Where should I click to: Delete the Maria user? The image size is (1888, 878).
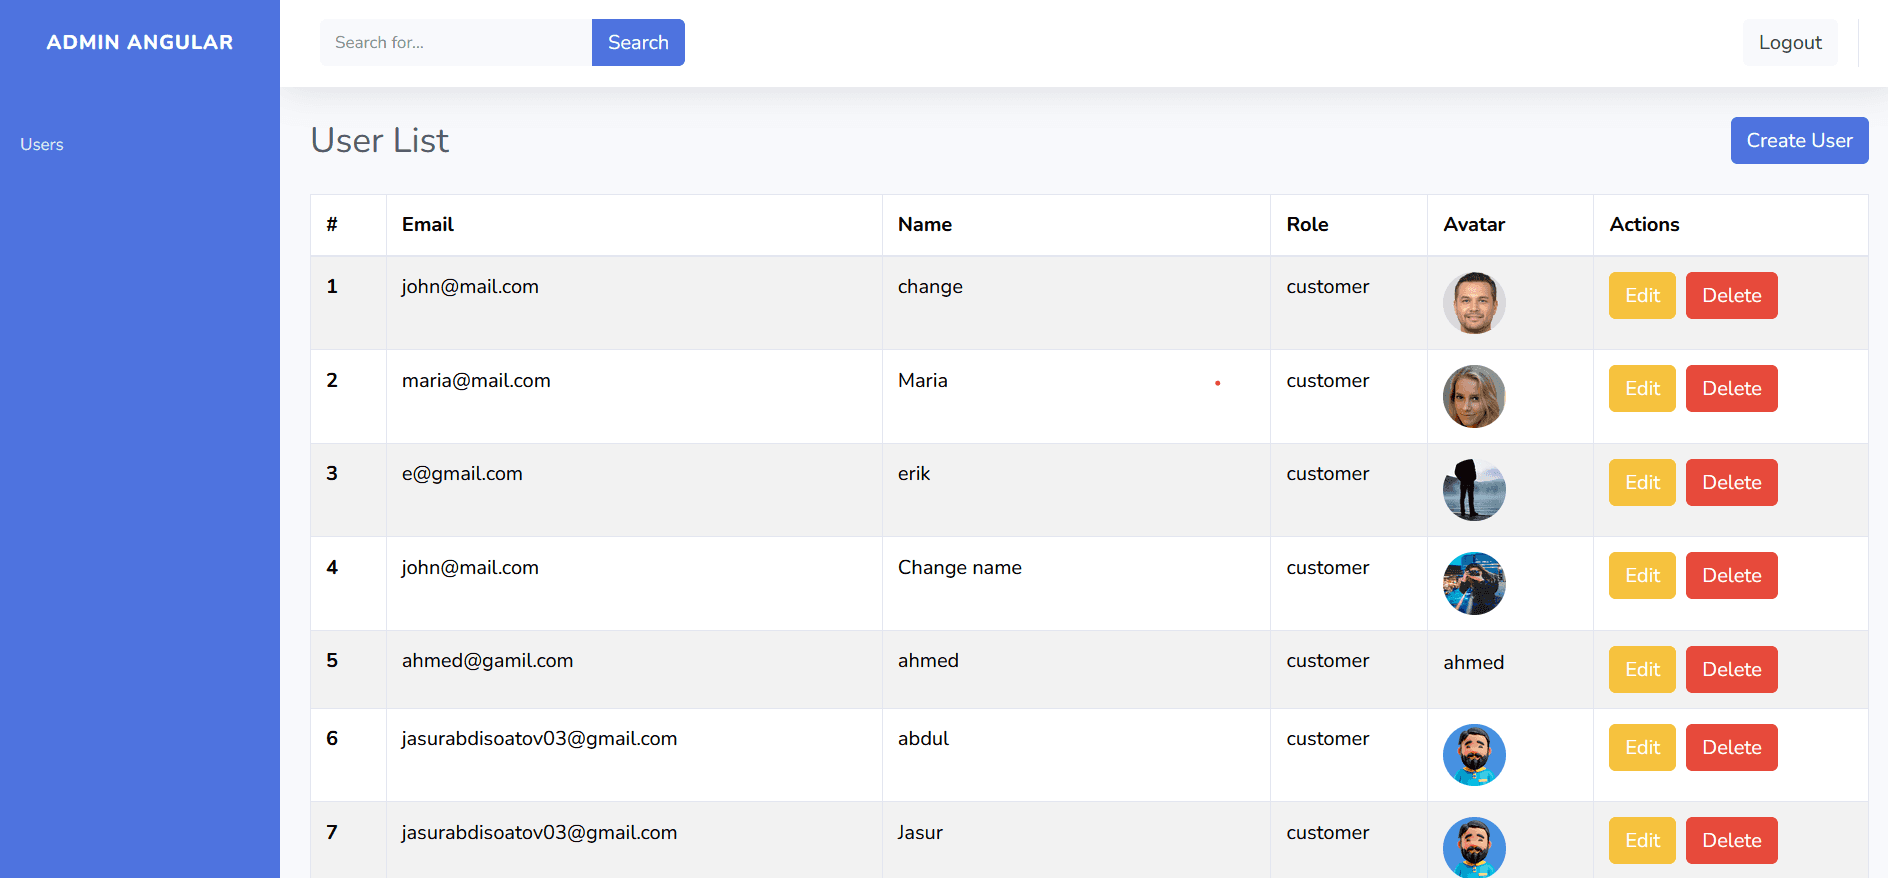pyautogui.click(x=1732, y=388)
